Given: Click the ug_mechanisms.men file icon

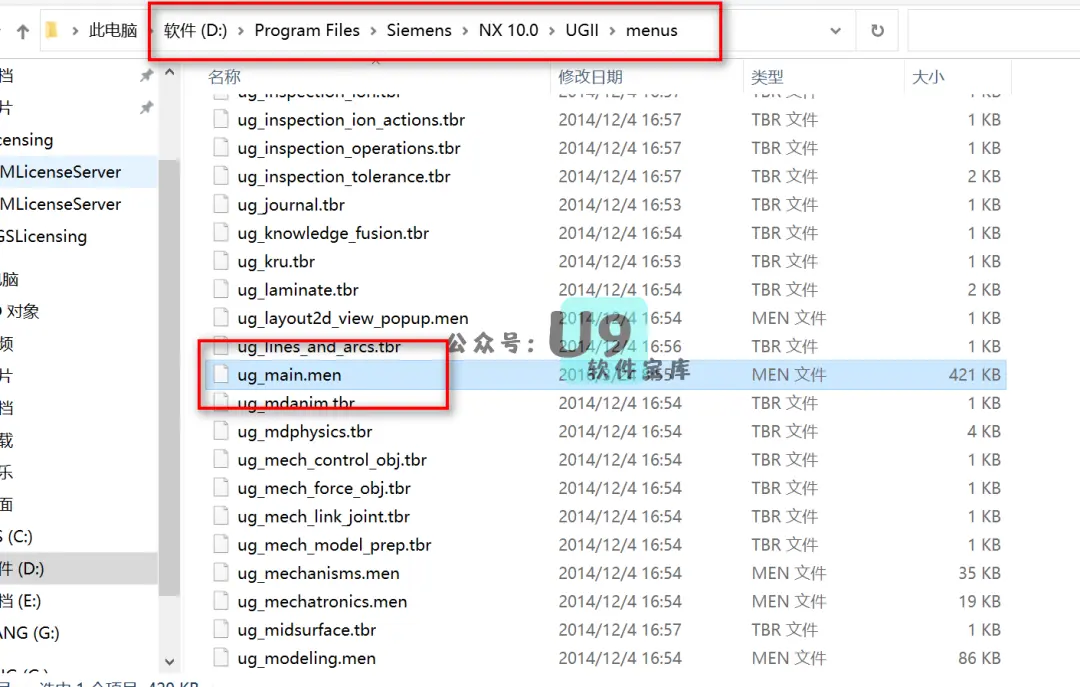Looking at the screenshot, I should click(x=221, y=573).
